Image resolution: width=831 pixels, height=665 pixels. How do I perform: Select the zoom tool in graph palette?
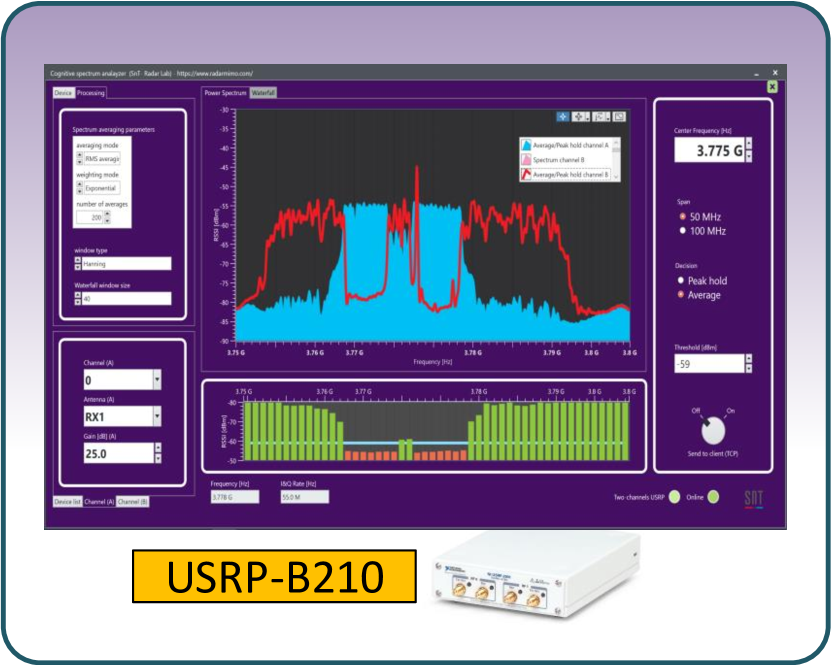pyautogui.click(x=601, y=117)
